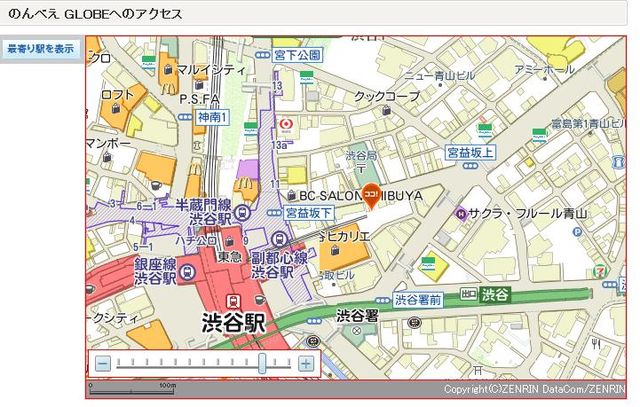Click the zoom slider handle
The height and width of the screenshot is (407, 640).
262,364
